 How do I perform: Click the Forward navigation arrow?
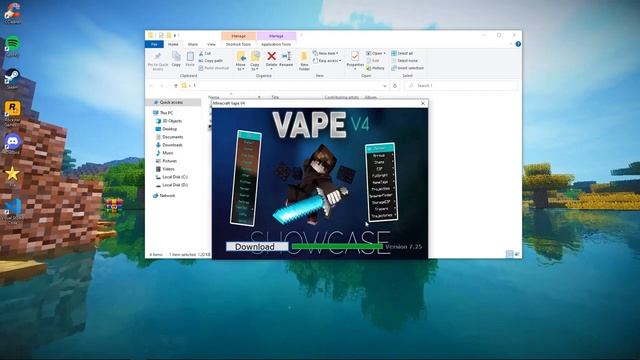[x=162, y=86]
